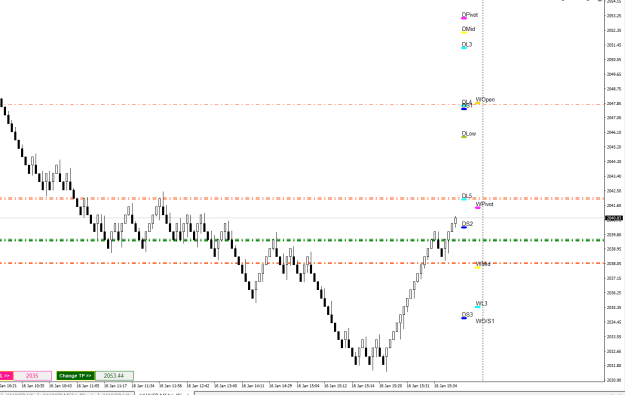Click the DLow level label

469,134
